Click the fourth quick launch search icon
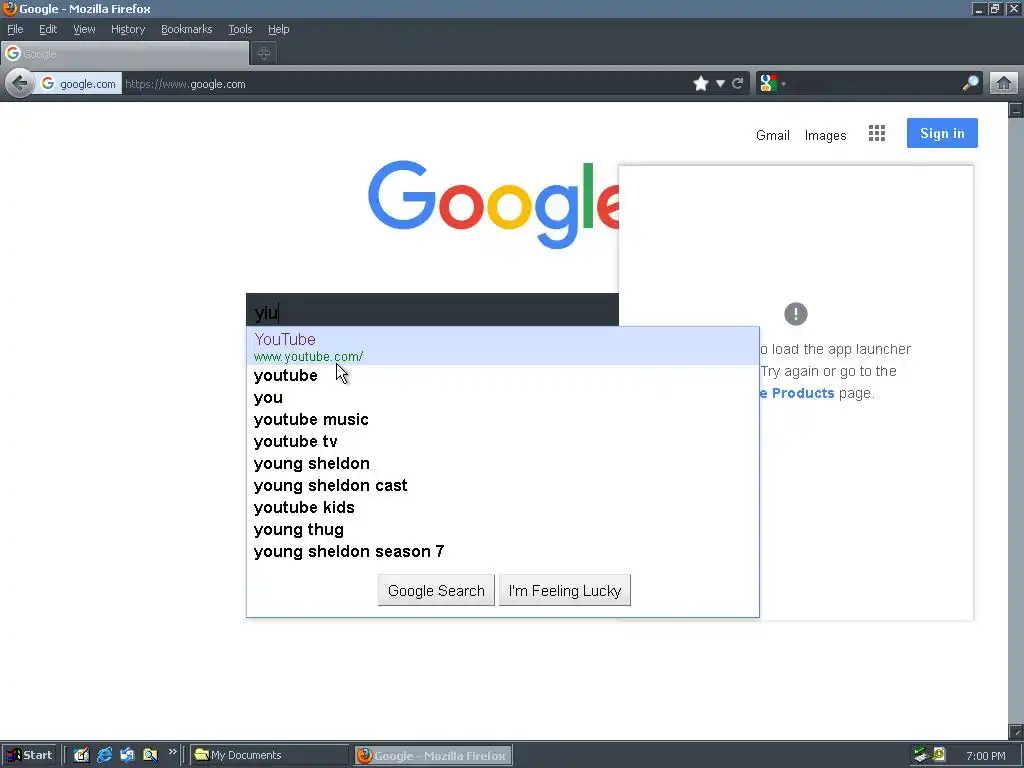1024x768 pixels. (150, 755)
